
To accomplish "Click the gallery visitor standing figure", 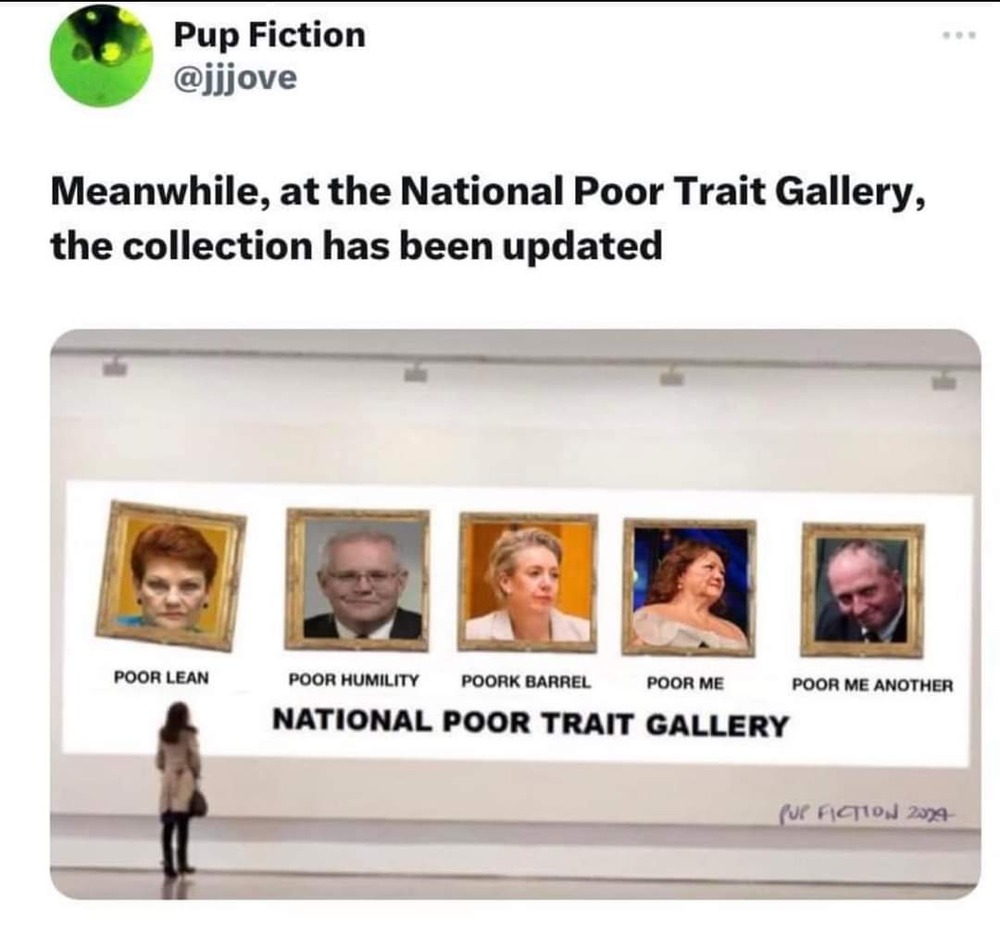I will [179, 790].
